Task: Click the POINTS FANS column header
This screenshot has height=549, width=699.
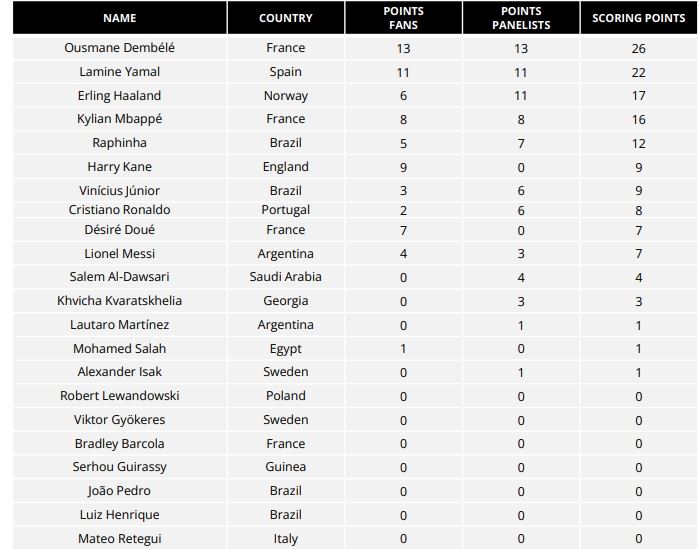Action: (x=403, y=18)
